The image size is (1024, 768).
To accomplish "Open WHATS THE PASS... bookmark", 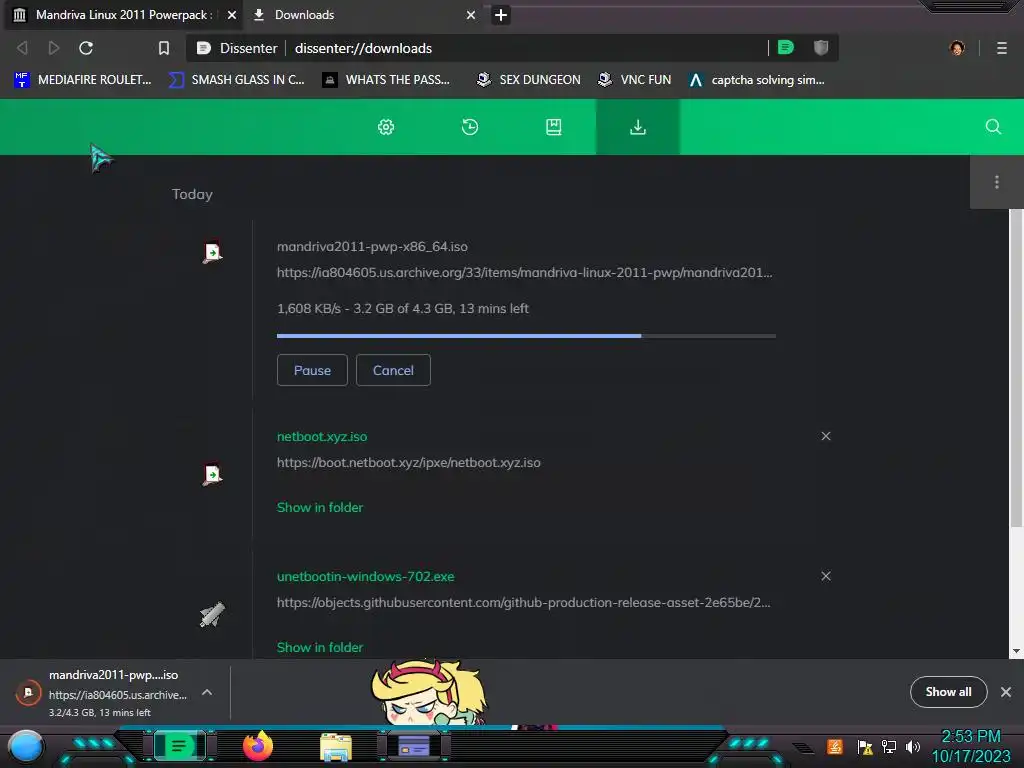I will [386, 80].
